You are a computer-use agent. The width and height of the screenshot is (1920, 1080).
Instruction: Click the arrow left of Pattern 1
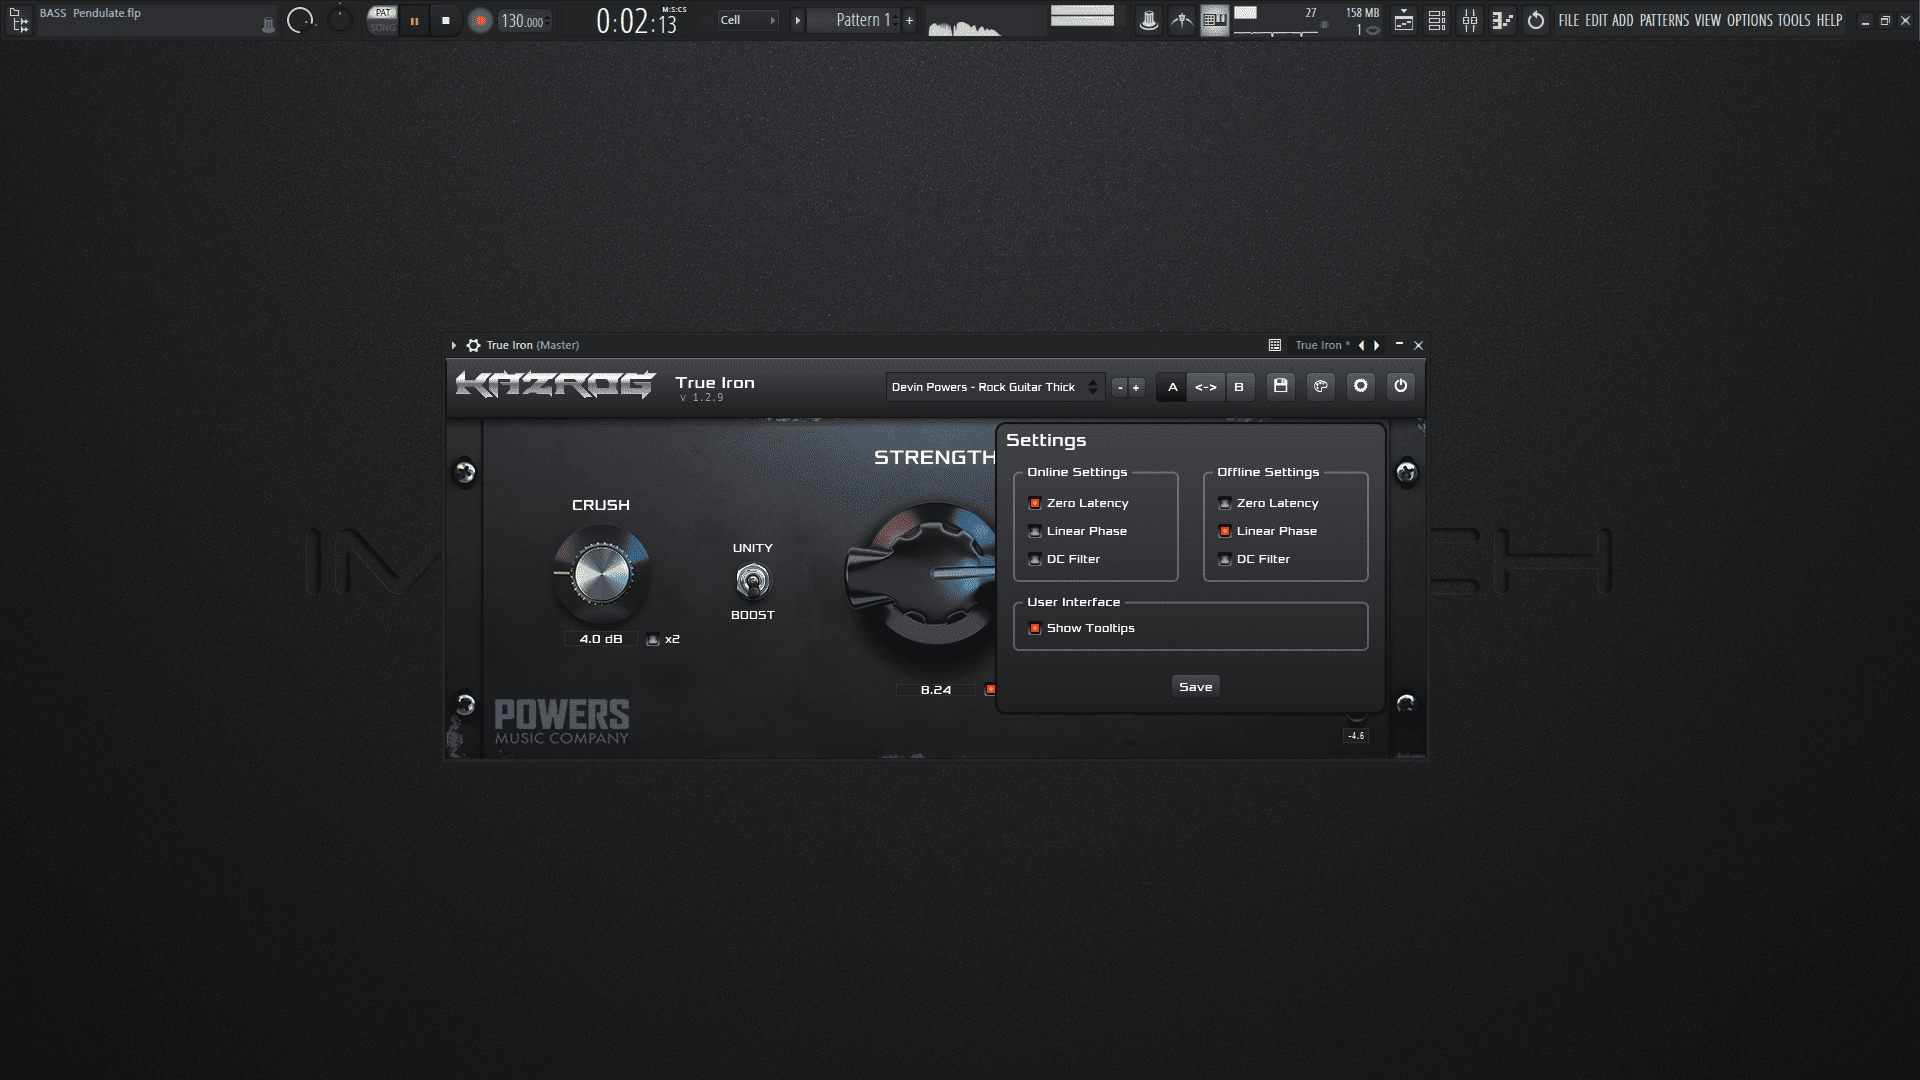(x=797, y=20)
